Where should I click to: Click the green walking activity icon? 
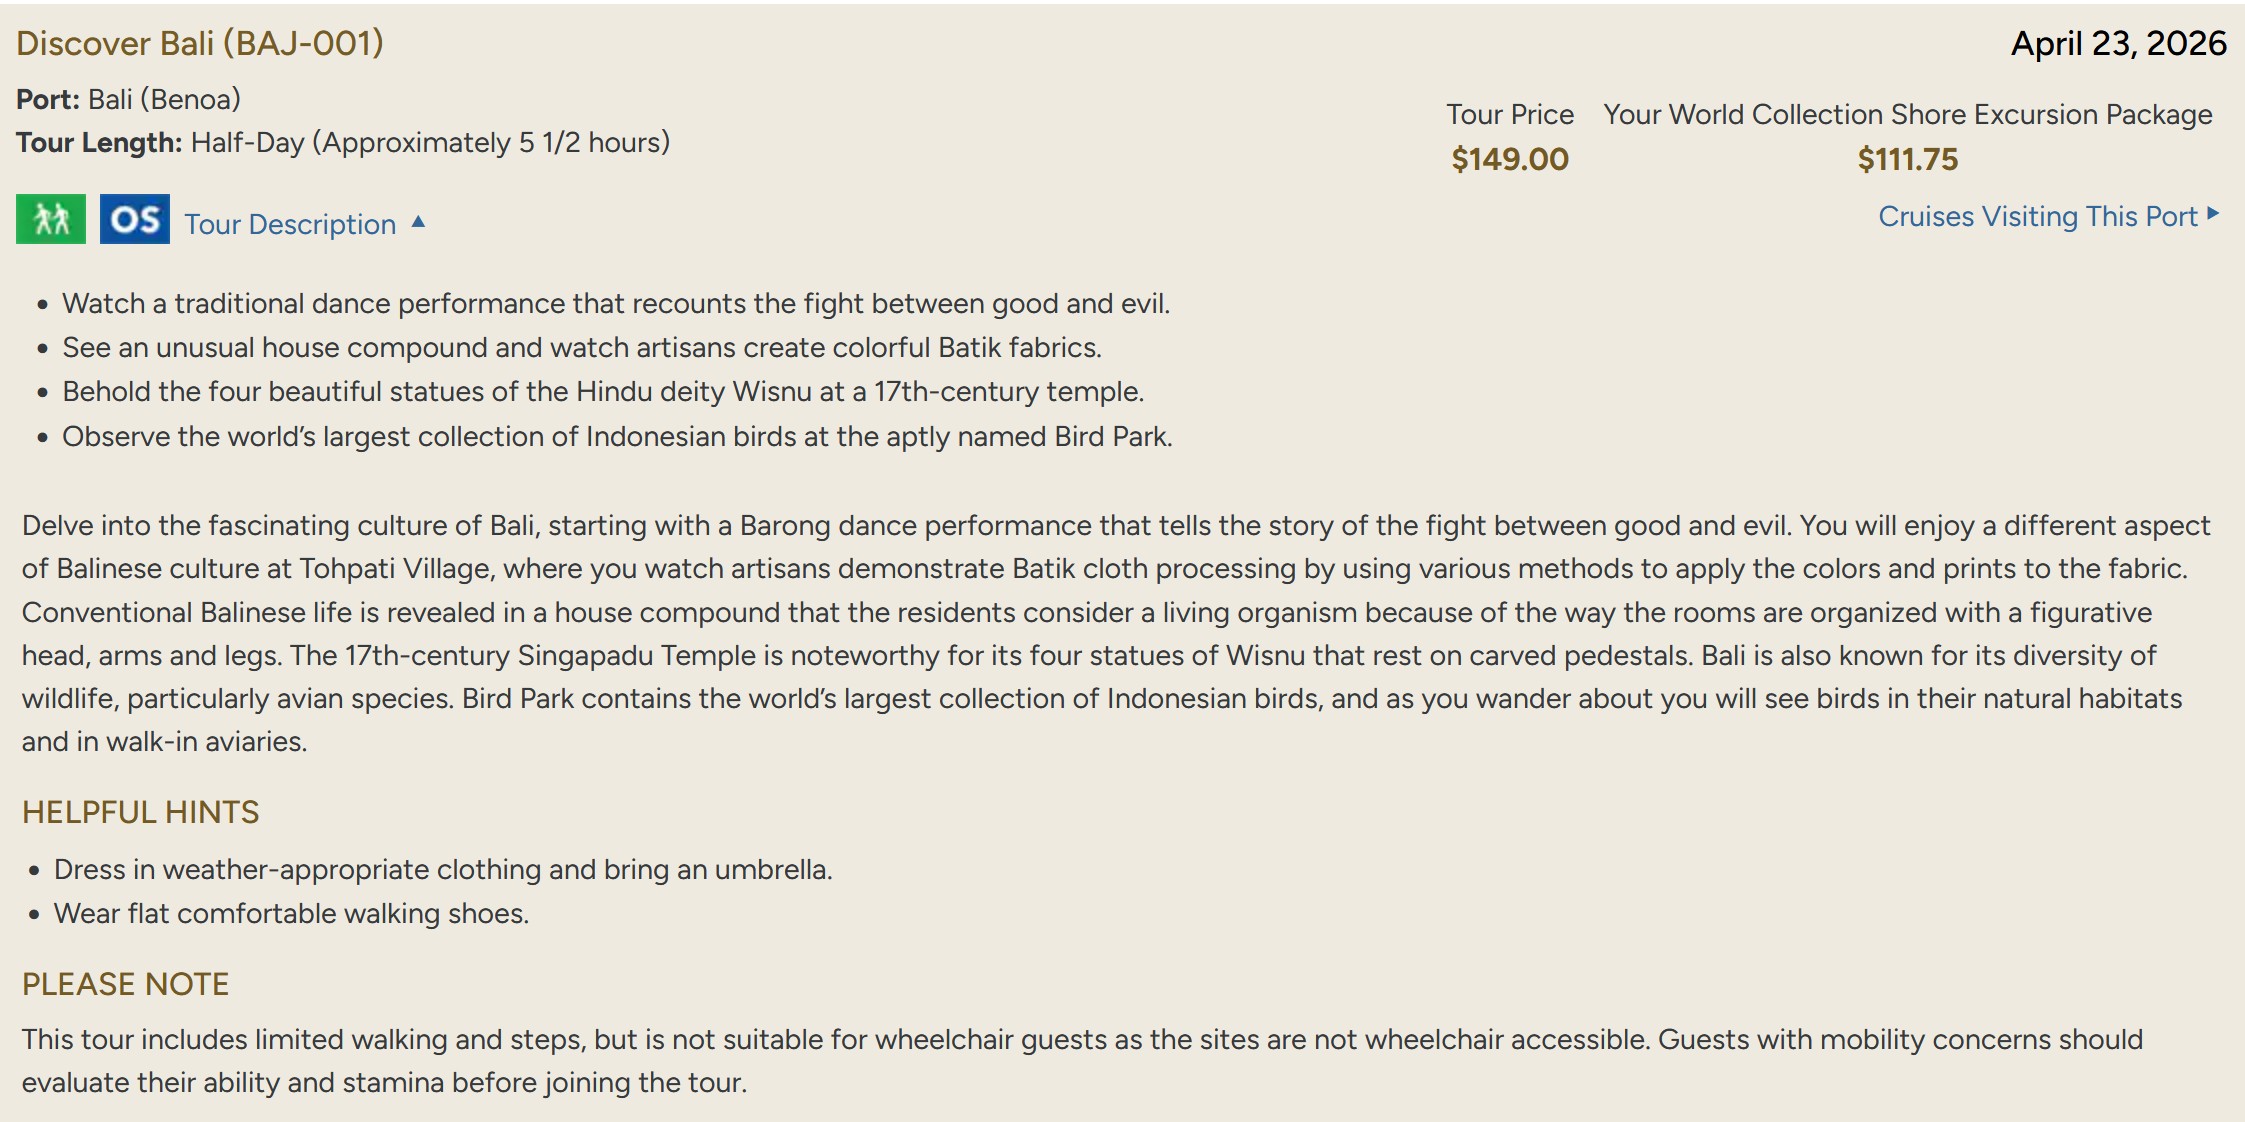point(51,219)
